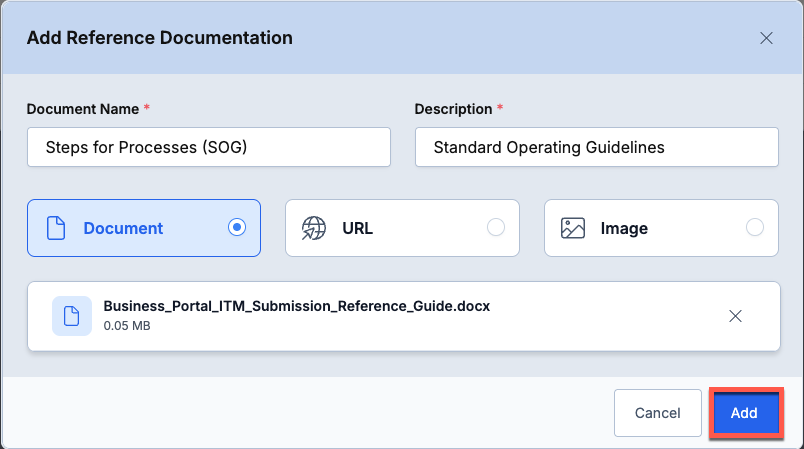Click the Business_Portal_ITM_Submission_Reference_Guide.docx filename
Image resolution: width=804 pixels, height=449 pixels.
tap(297, 306)
